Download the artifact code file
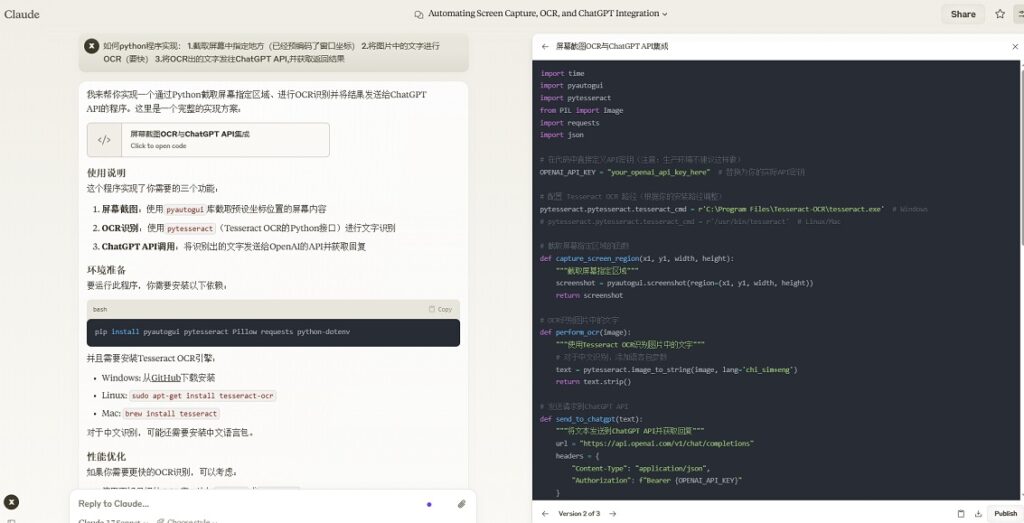This screenshot has height=523, width=1024. (978, 514)
